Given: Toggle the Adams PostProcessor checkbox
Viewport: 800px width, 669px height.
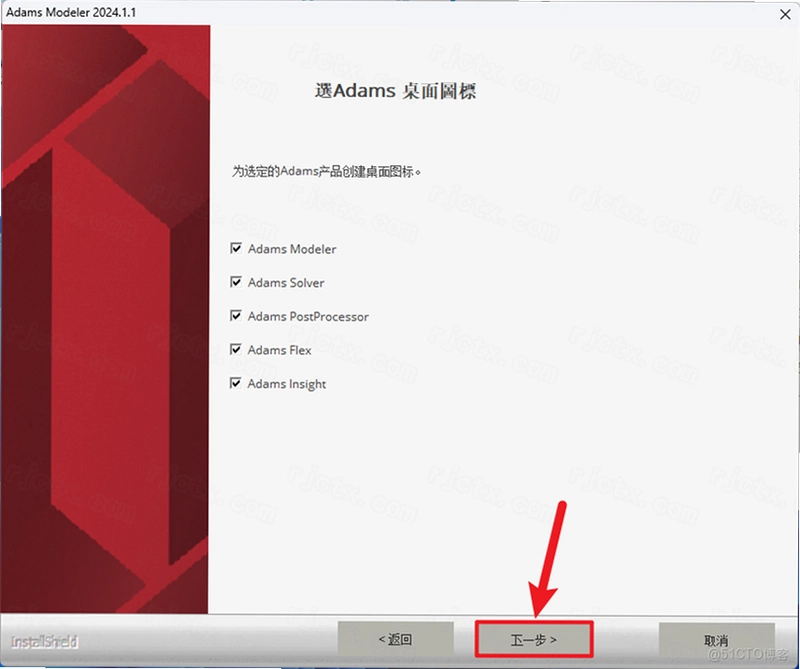Looking at the screenshot, I should point(236,316).
